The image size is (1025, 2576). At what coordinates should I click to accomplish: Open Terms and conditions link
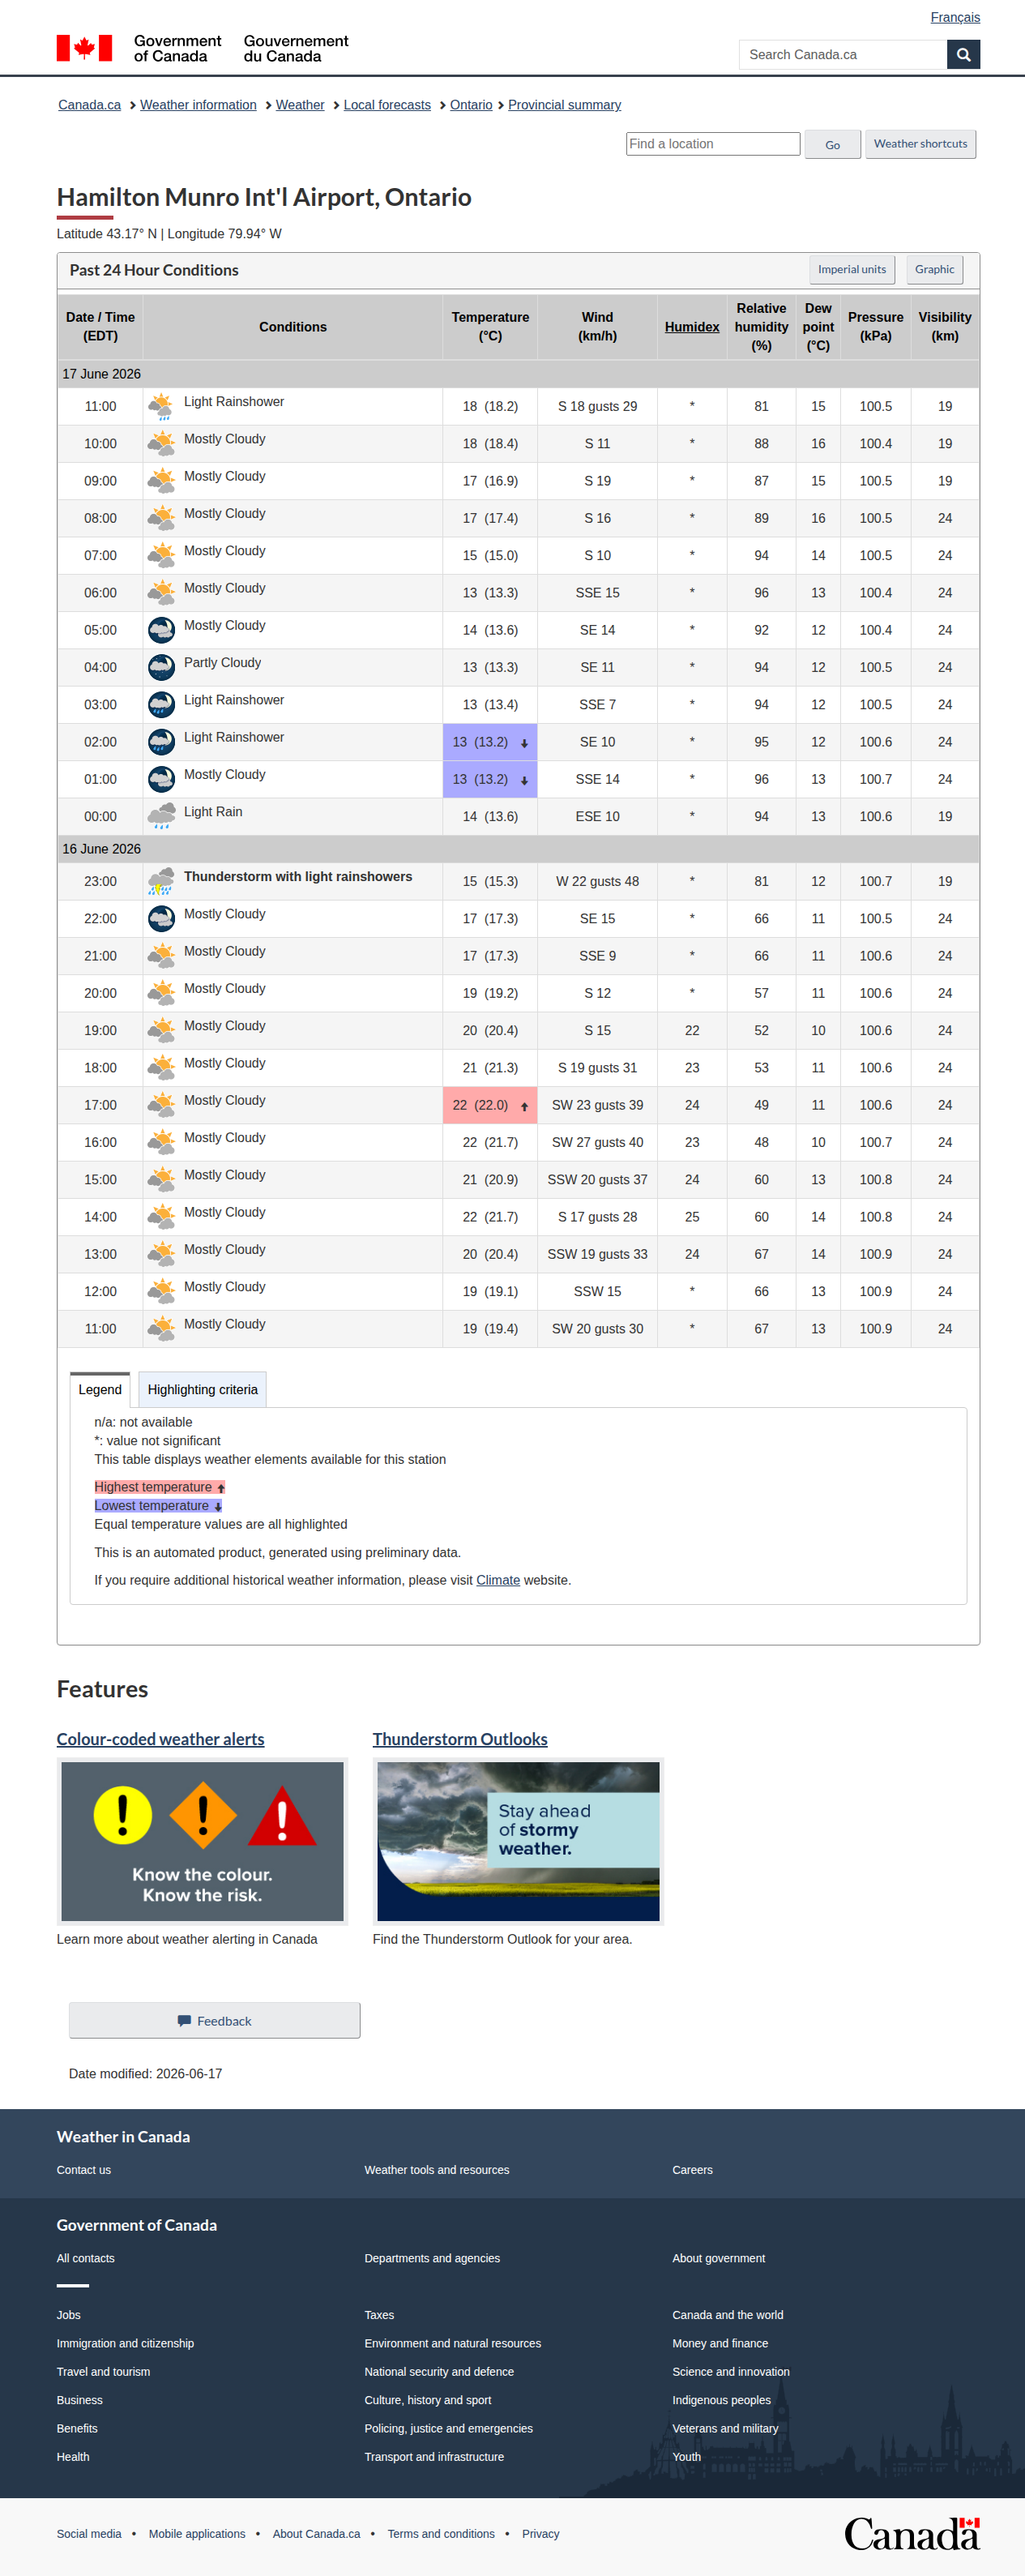coord(441,2534)
